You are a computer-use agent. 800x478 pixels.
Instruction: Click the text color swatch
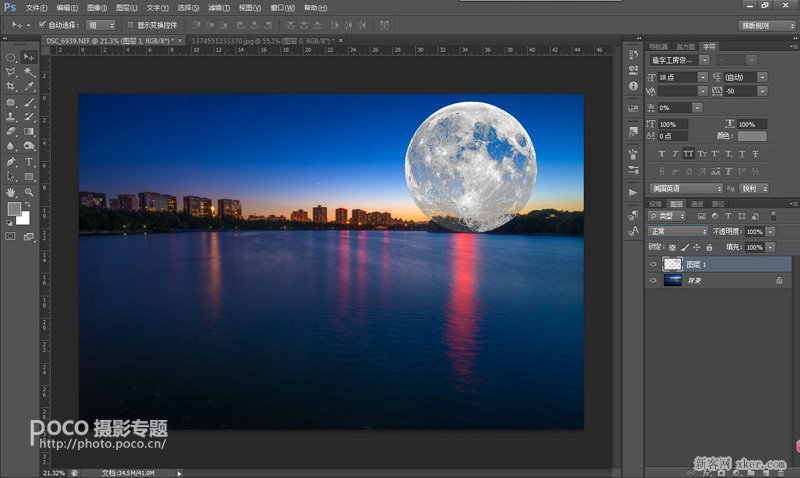click(752, 136)
